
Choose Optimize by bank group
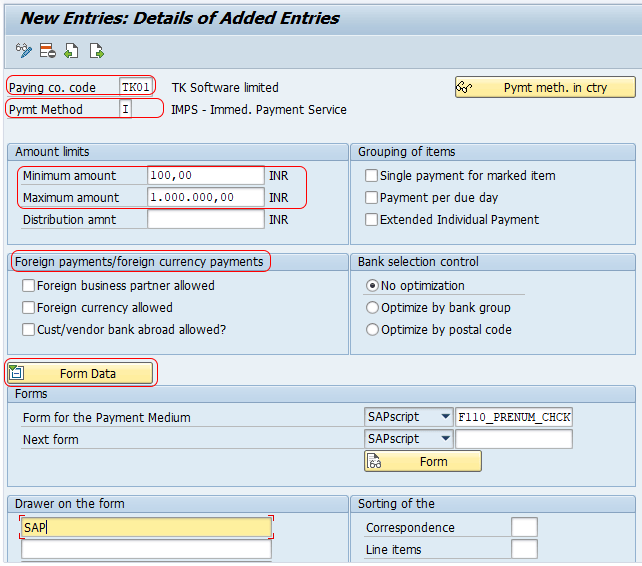pyautogui.click(x=372, y=308)
